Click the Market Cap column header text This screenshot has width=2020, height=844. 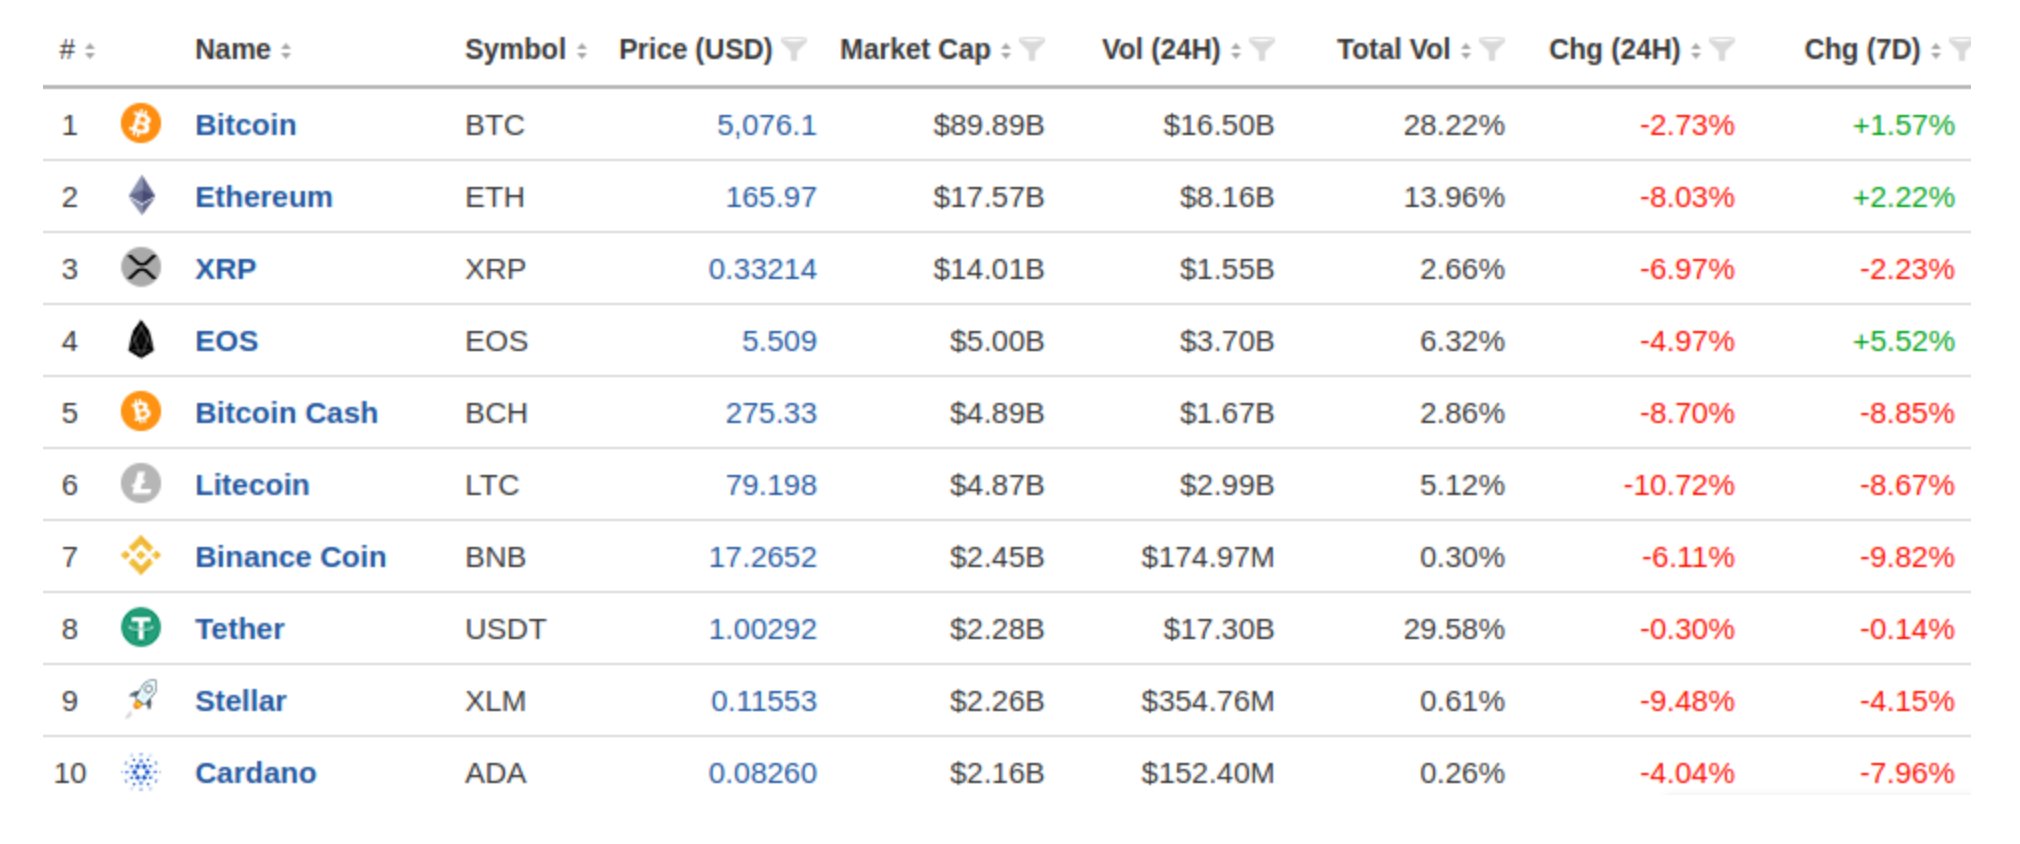915,49
